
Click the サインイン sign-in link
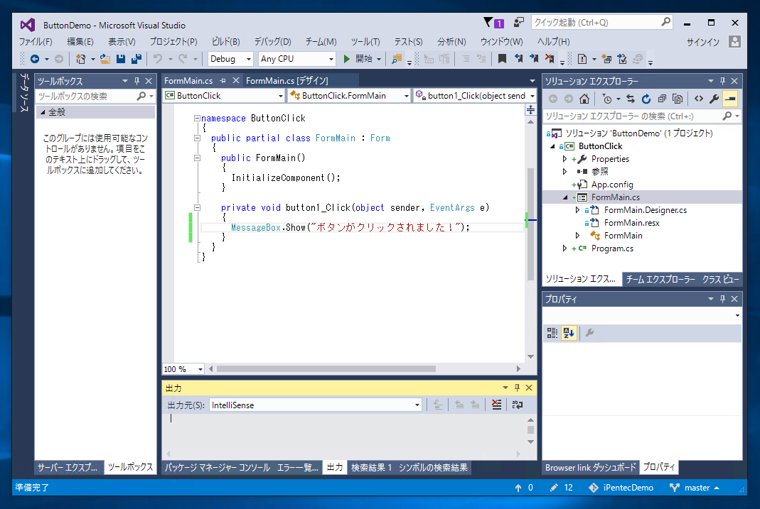click(702, 42)
